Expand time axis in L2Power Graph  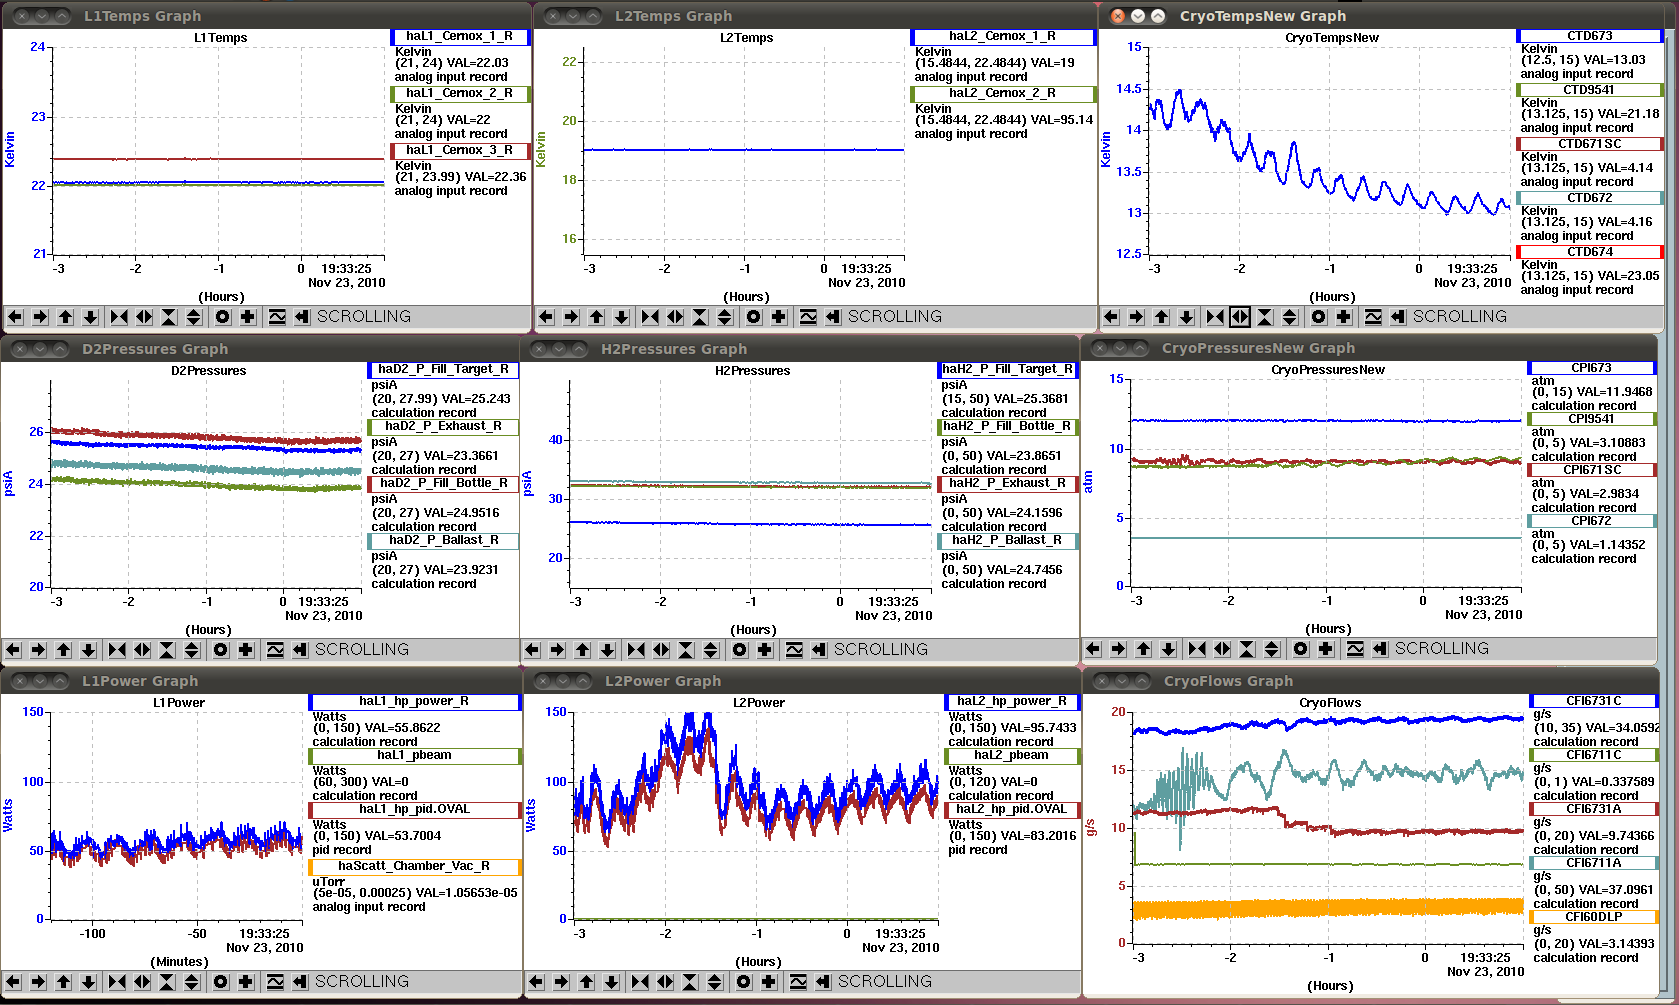(x=665, y=982)
